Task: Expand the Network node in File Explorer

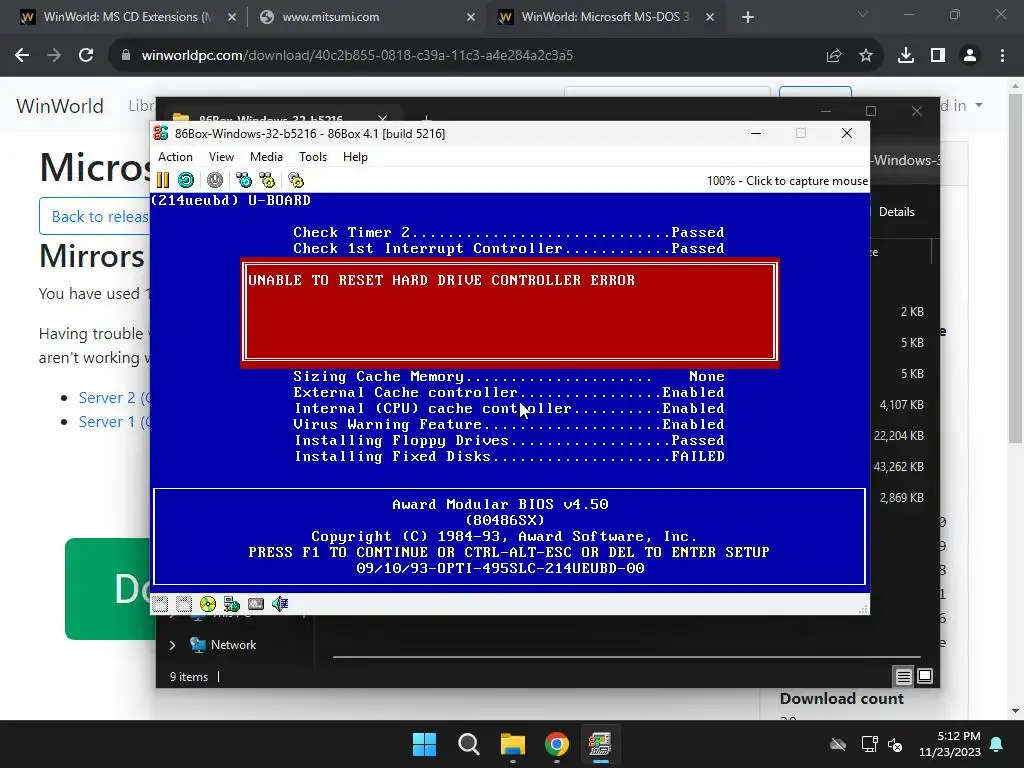Action: pyautogui.click(x=172, y=645)
